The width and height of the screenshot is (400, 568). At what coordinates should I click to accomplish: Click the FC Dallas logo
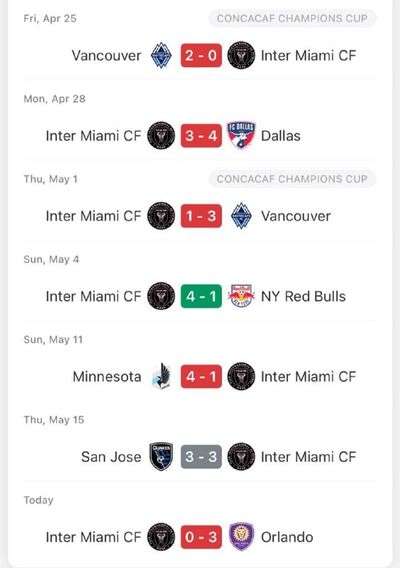click(x=241, y=135)
